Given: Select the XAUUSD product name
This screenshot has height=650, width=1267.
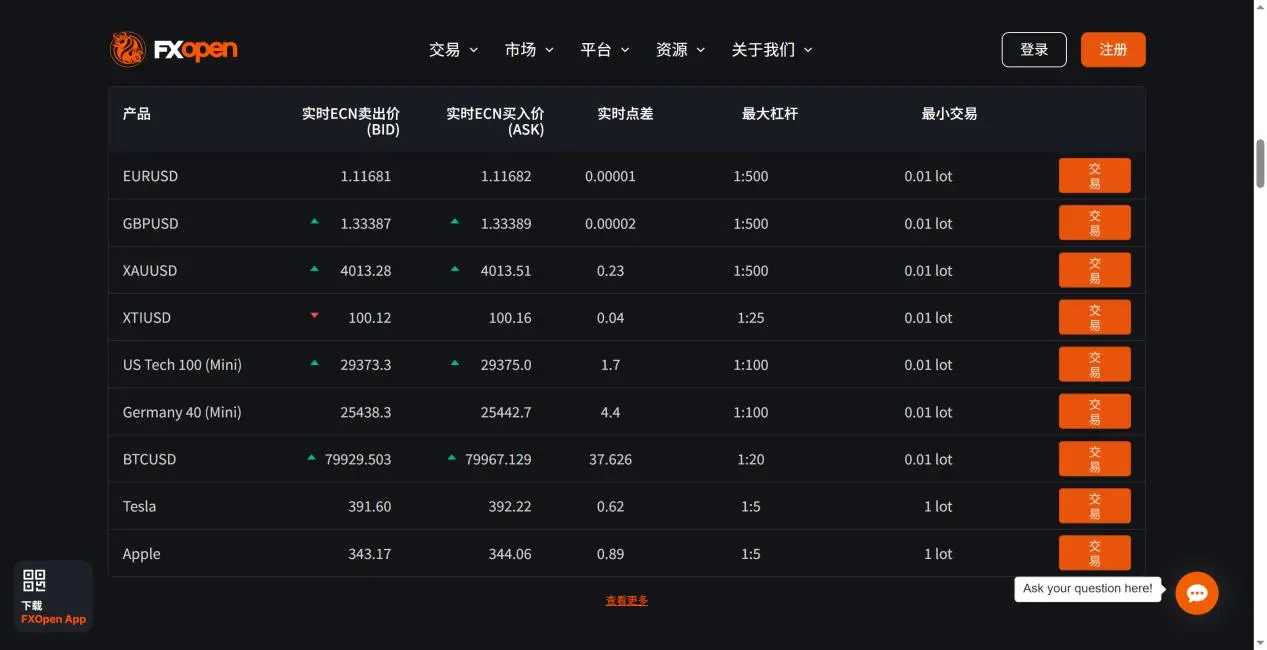Looking at the screenshot, I should tap(150, 270).
